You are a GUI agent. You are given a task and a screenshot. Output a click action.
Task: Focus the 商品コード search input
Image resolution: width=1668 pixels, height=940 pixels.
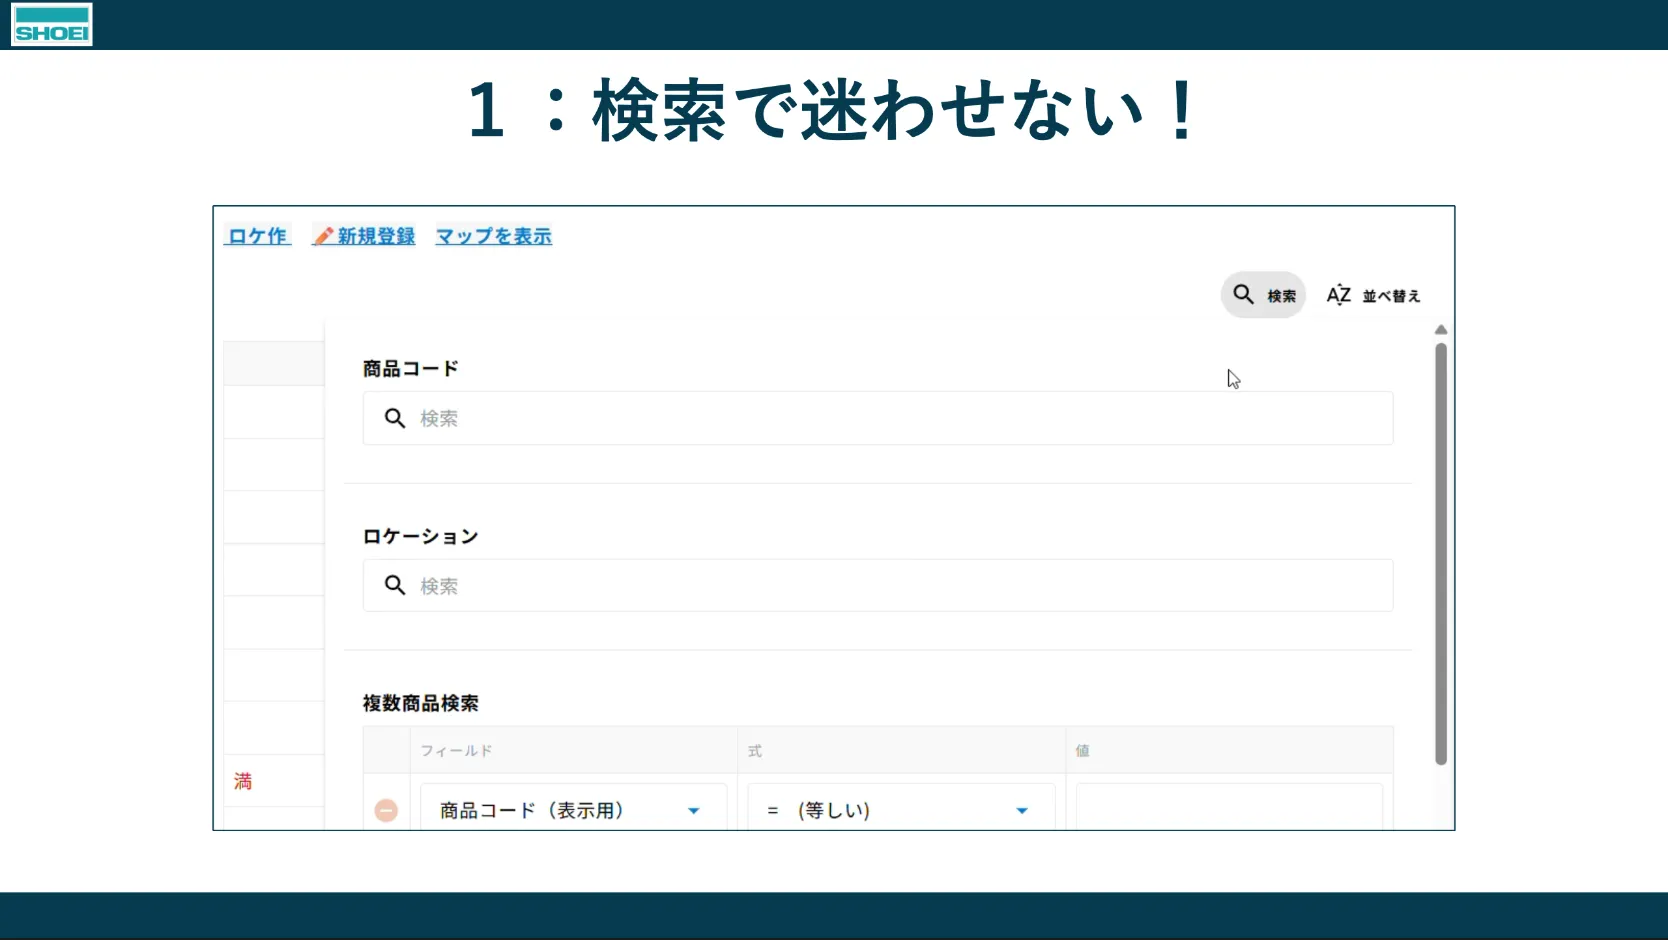click(x=900, y=418)
